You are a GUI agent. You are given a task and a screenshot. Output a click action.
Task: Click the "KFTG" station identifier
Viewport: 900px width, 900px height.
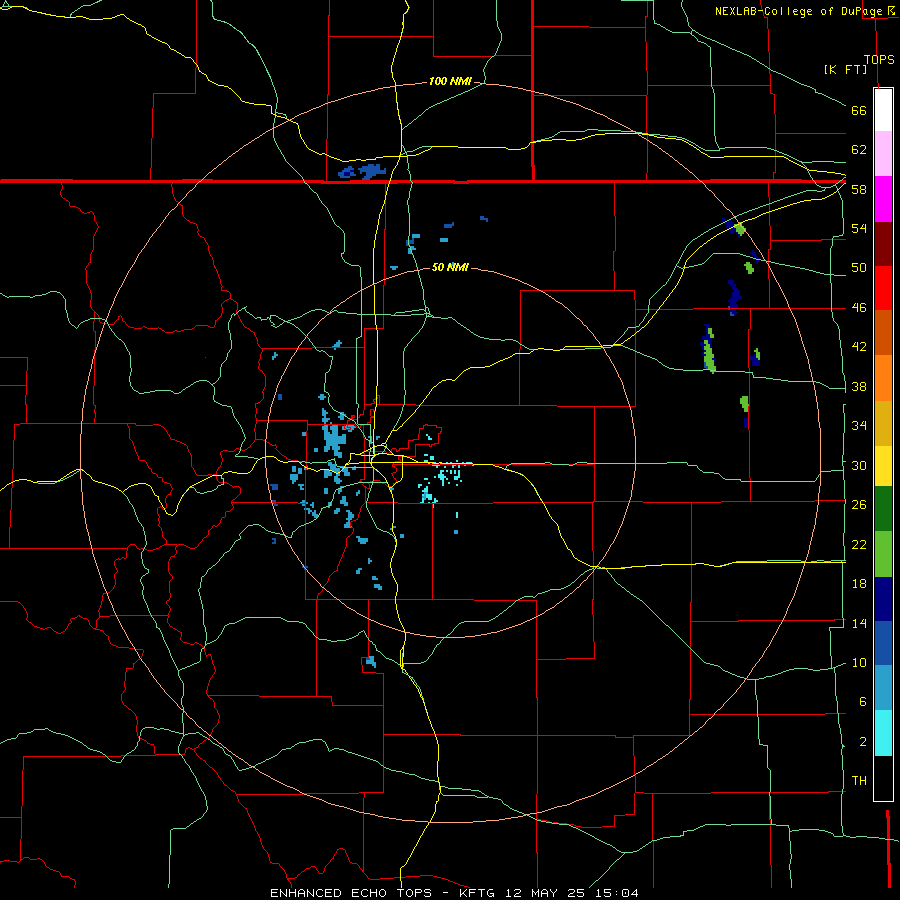476,893
